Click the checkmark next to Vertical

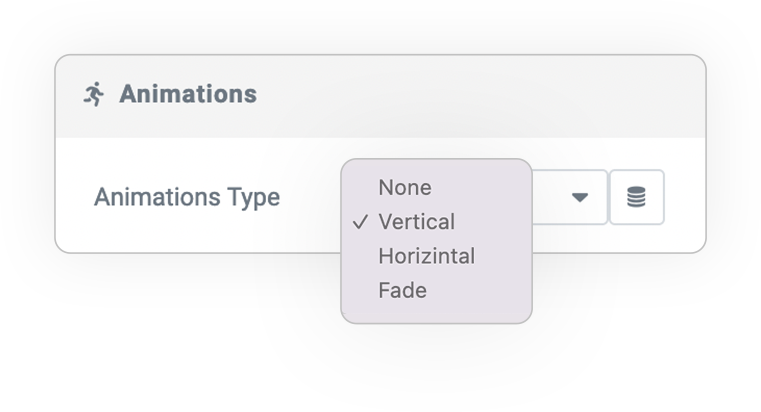point(360,222)
